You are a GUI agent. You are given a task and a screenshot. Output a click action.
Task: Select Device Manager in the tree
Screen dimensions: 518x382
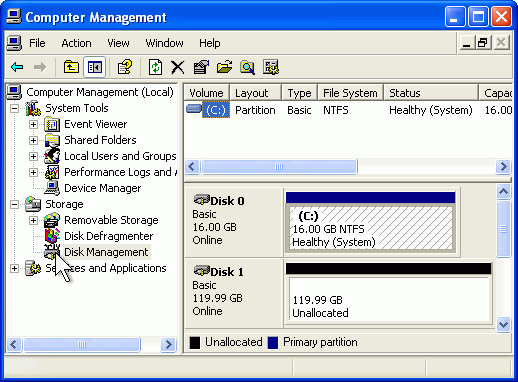click(x=103, y=188)
